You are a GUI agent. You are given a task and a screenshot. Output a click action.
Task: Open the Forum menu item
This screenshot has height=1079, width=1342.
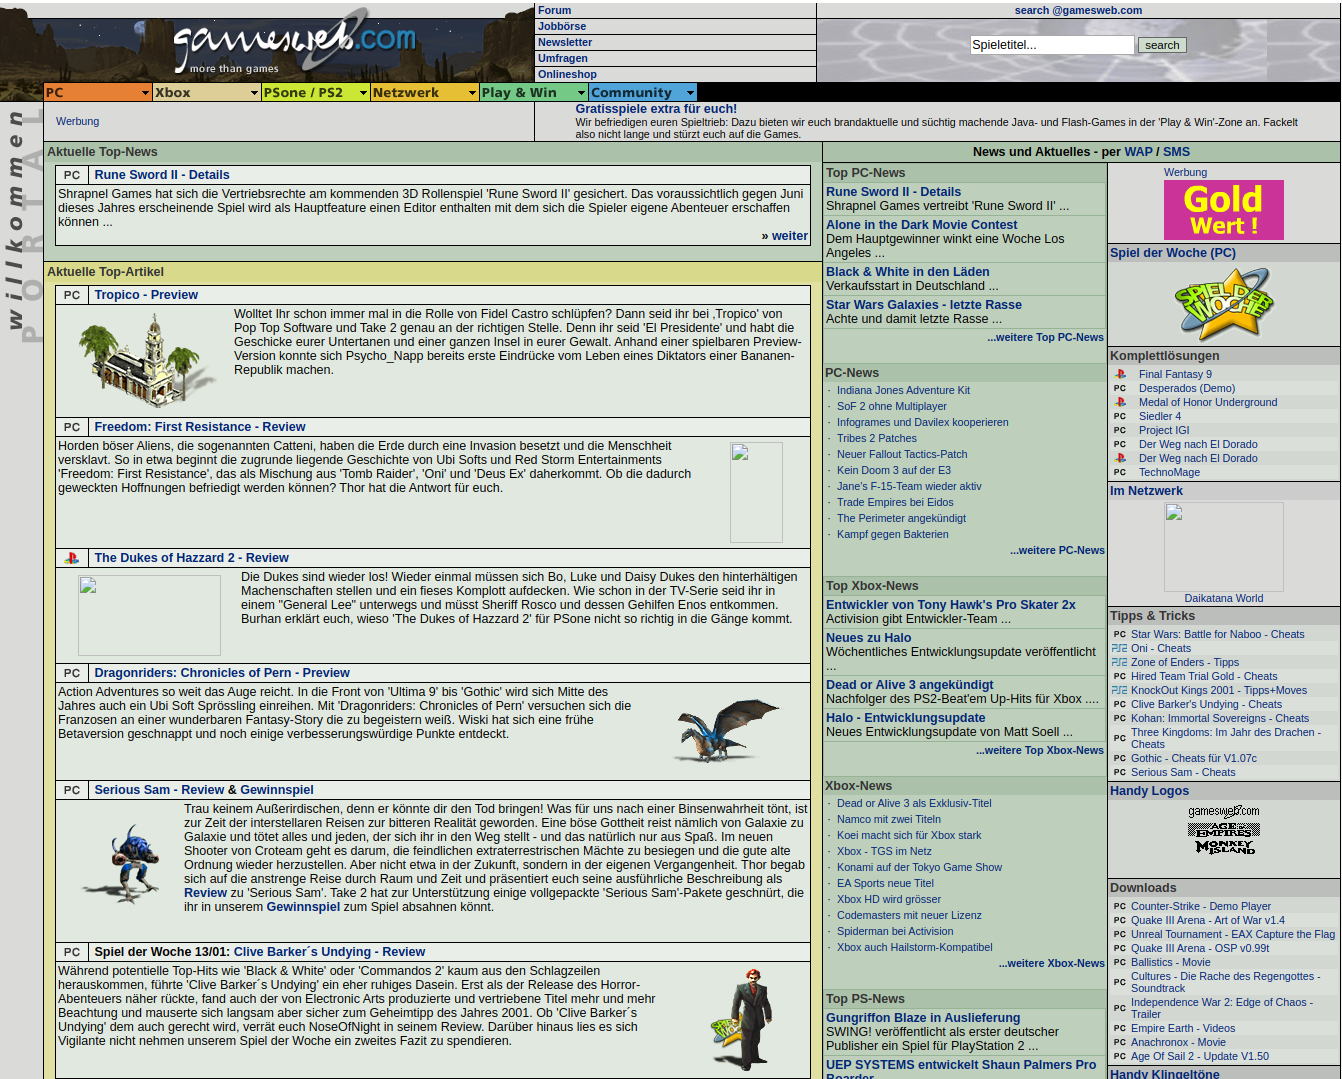point(555,10)
